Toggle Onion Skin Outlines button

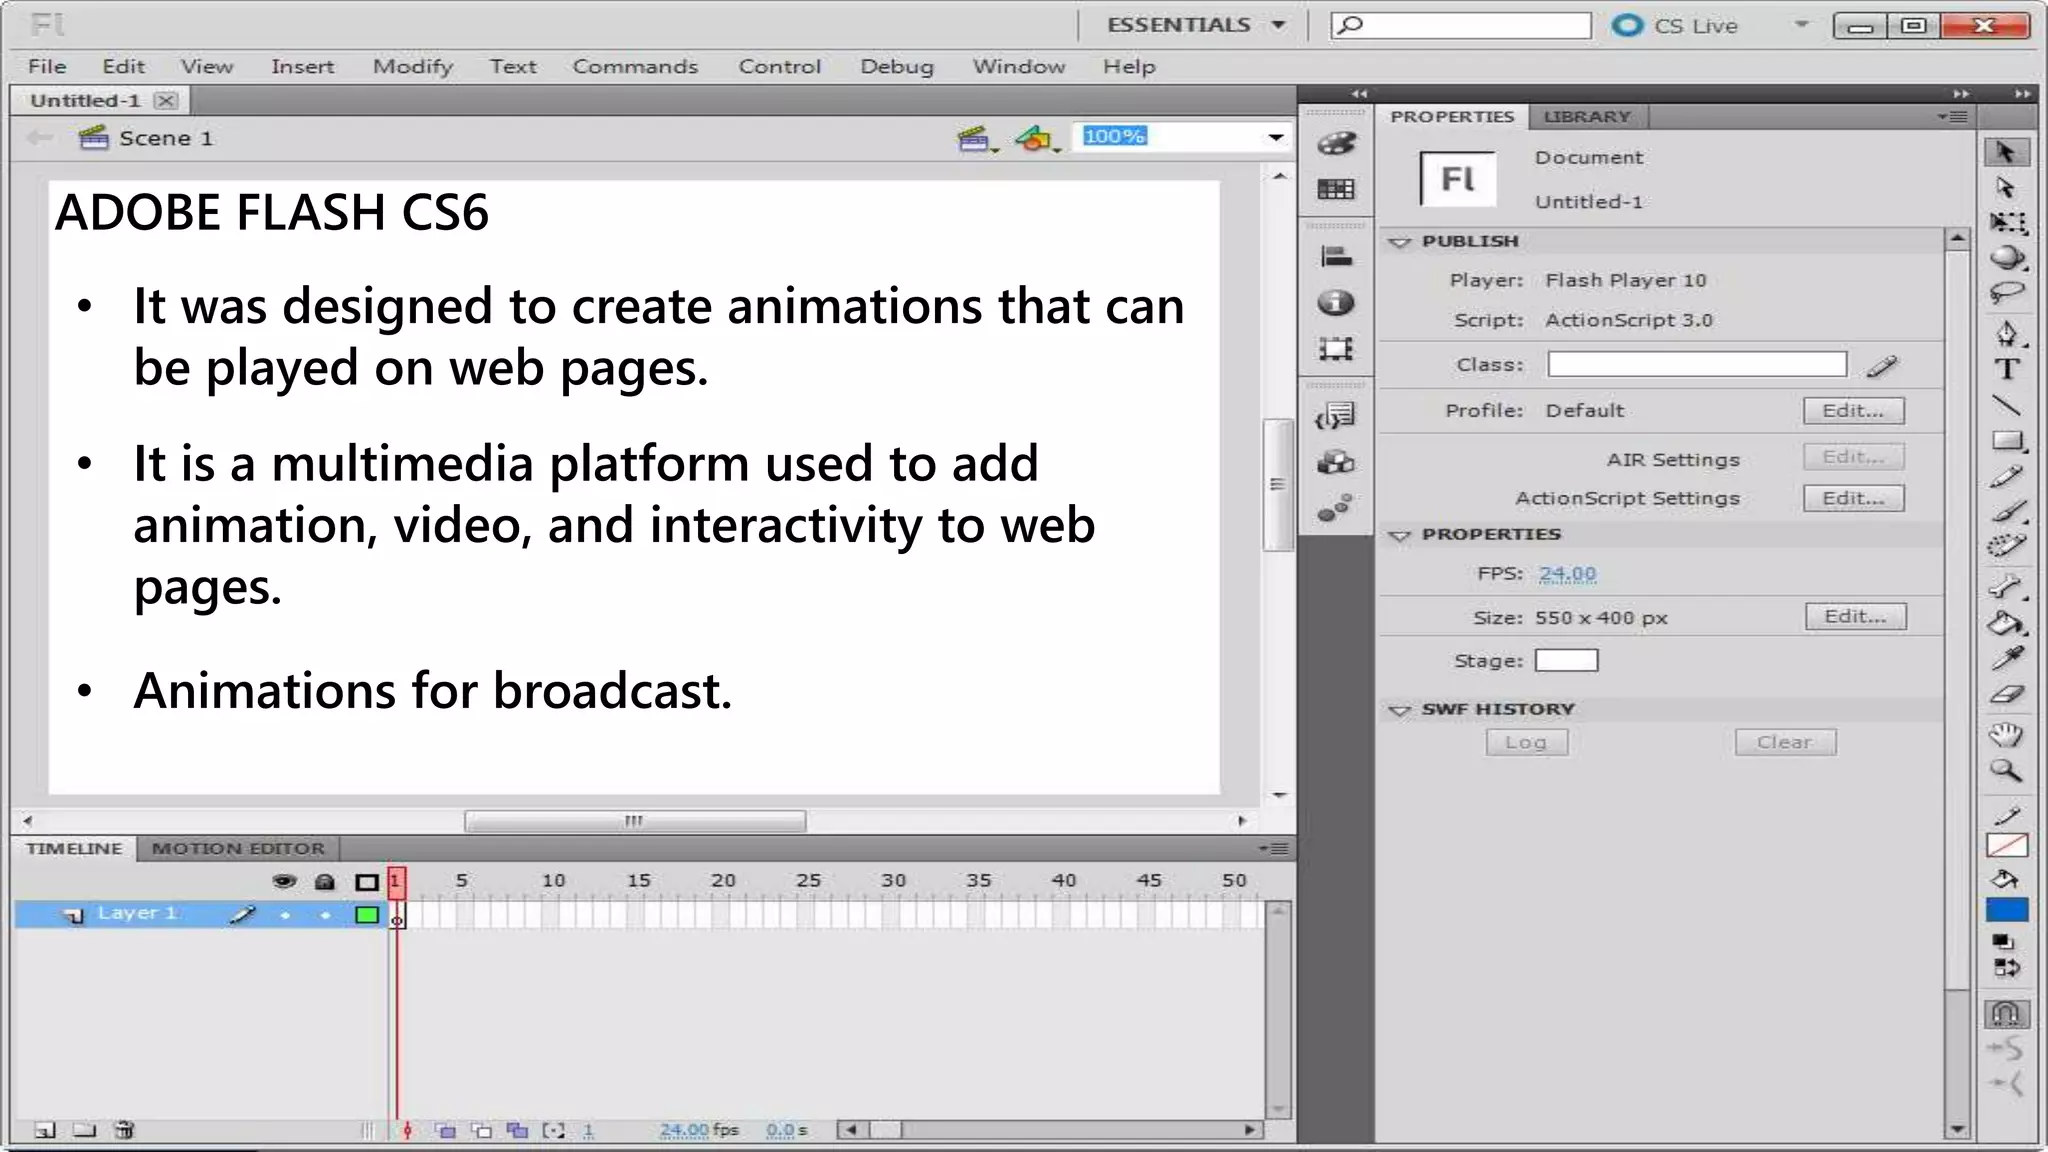click(x=482, y=1130)
